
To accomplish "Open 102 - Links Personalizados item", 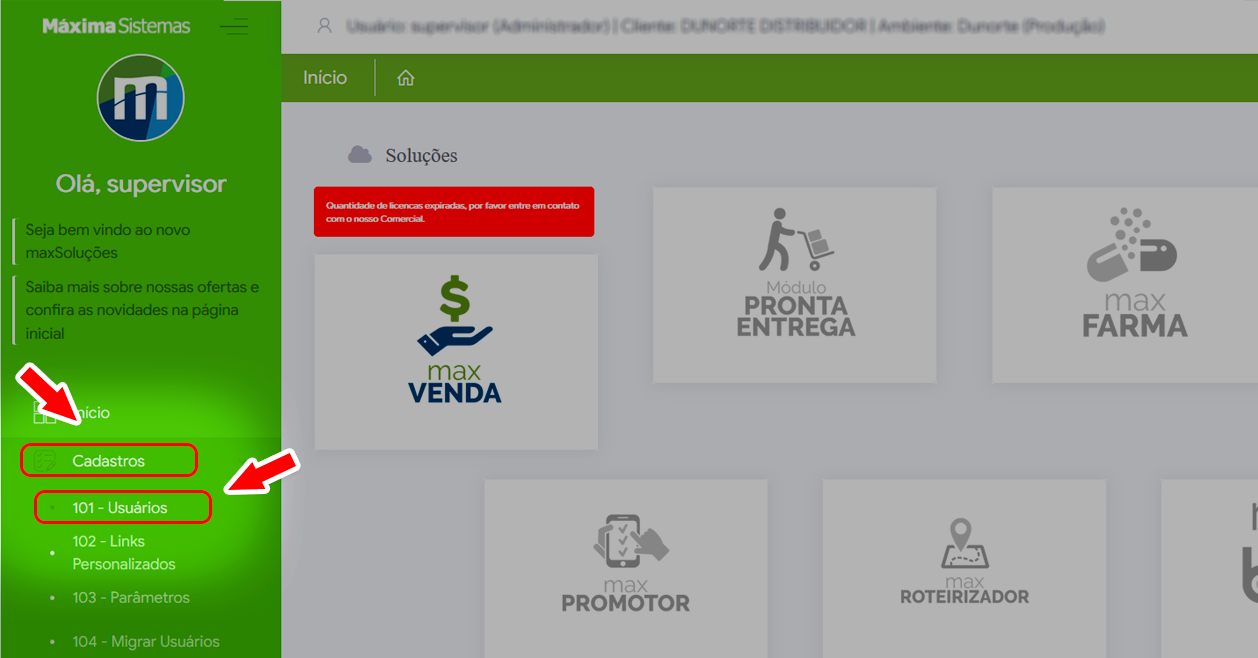I will [124, 553].
